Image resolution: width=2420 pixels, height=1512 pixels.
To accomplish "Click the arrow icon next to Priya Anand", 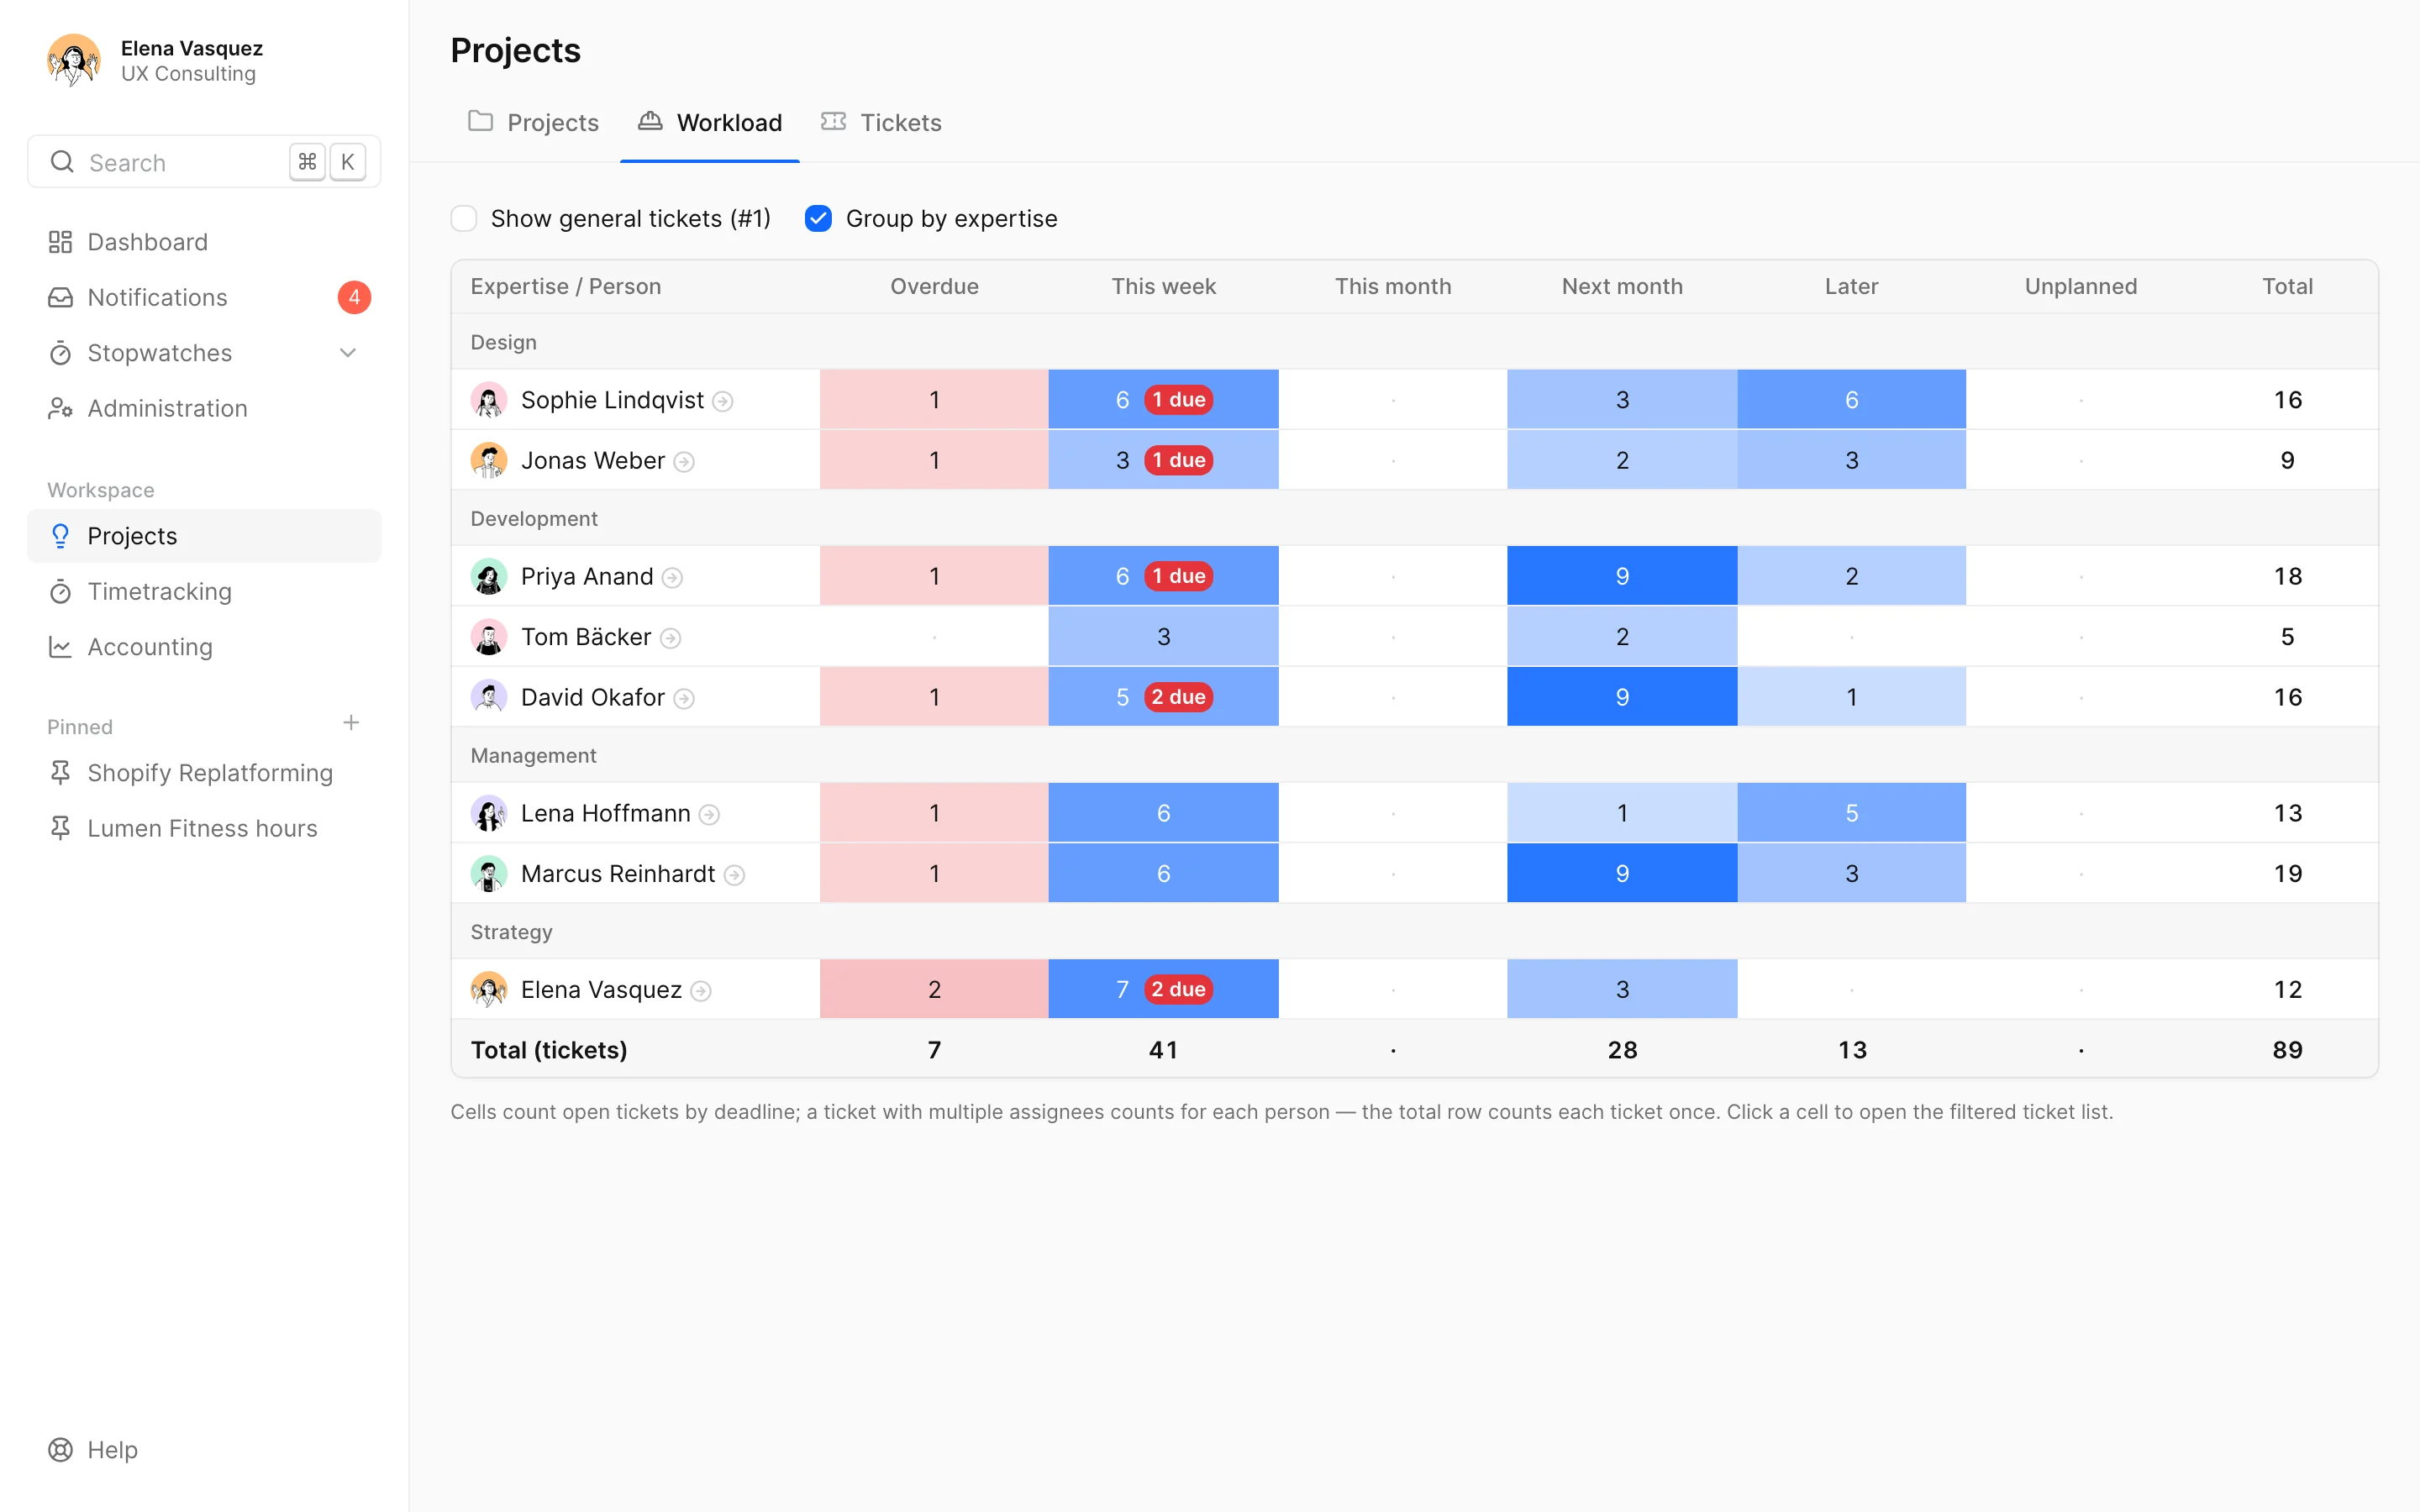I will click(x=673, y=578).
